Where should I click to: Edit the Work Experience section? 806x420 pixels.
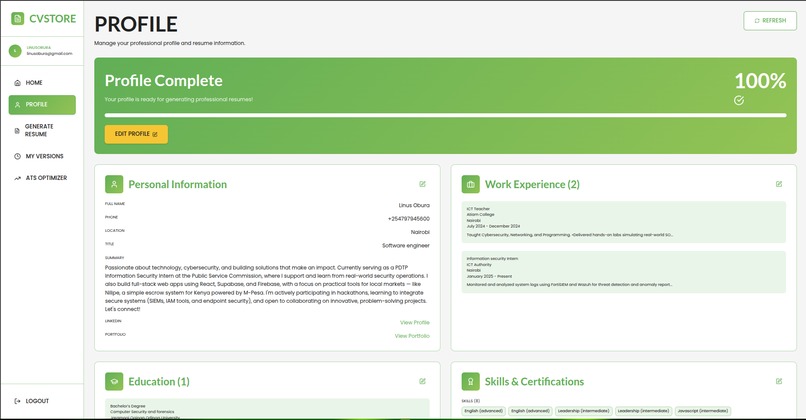779,184
